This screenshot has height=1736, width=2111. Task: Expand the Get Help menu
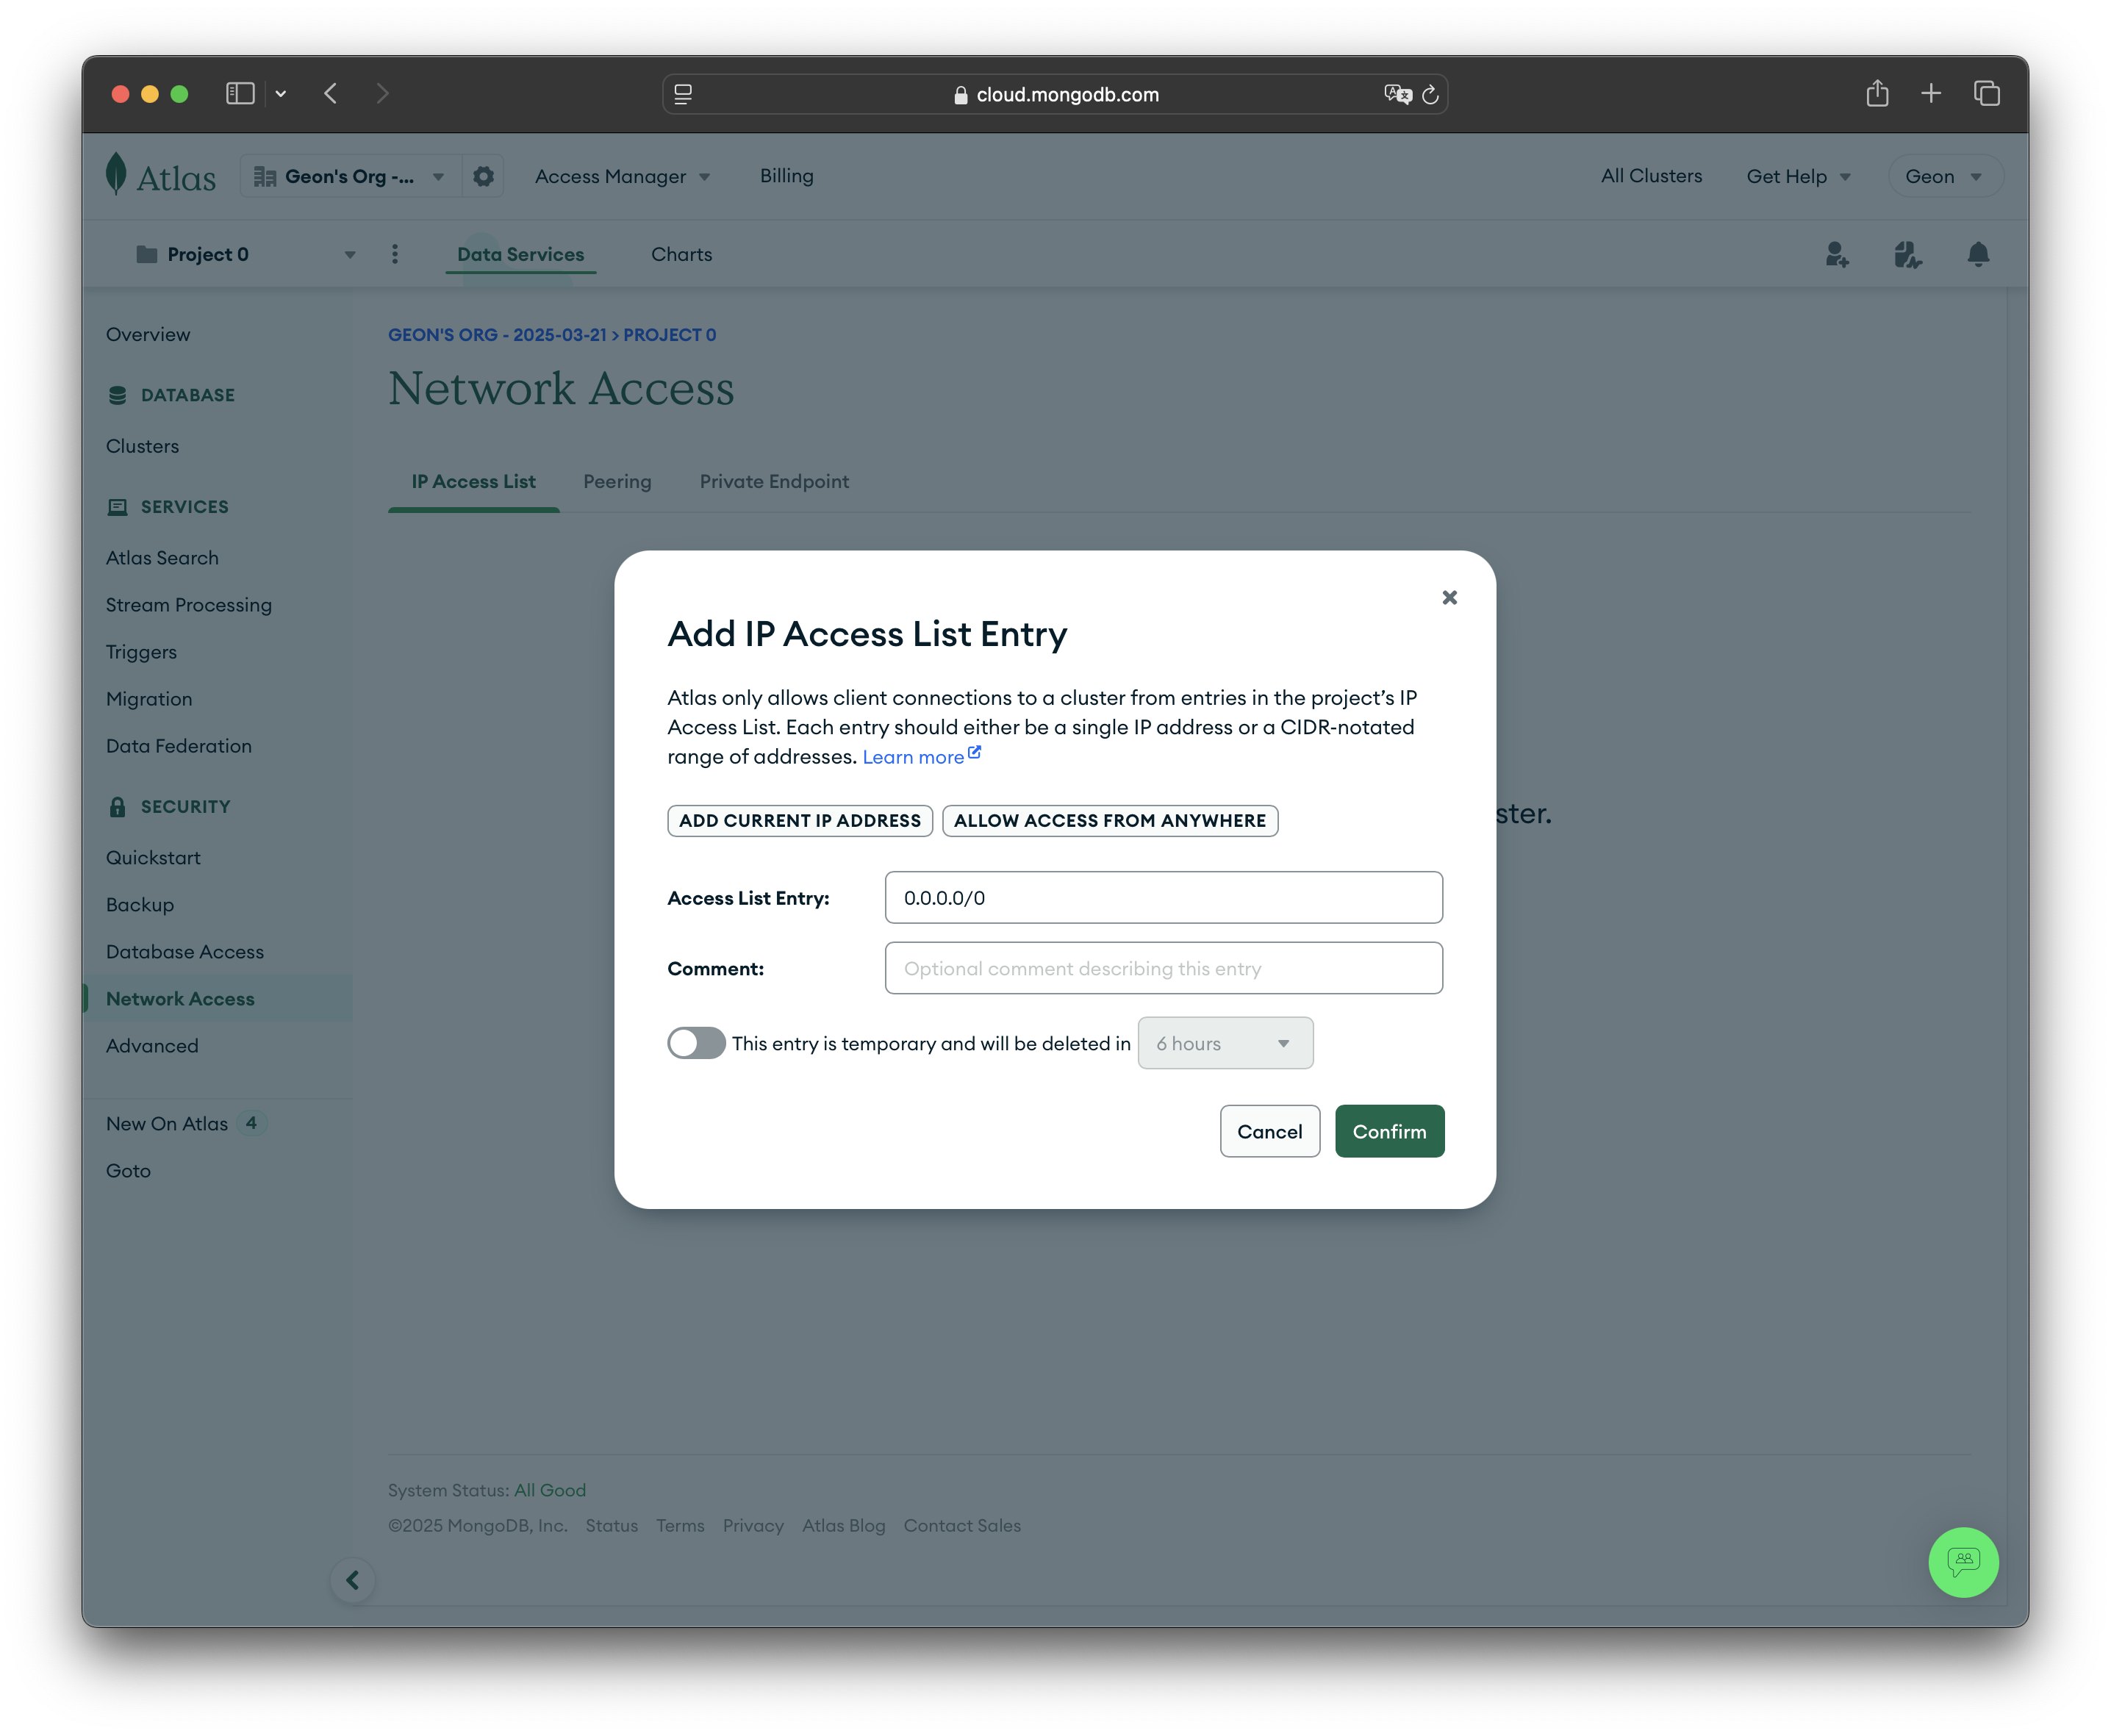pyautogui.click(x=1797, y=176)
